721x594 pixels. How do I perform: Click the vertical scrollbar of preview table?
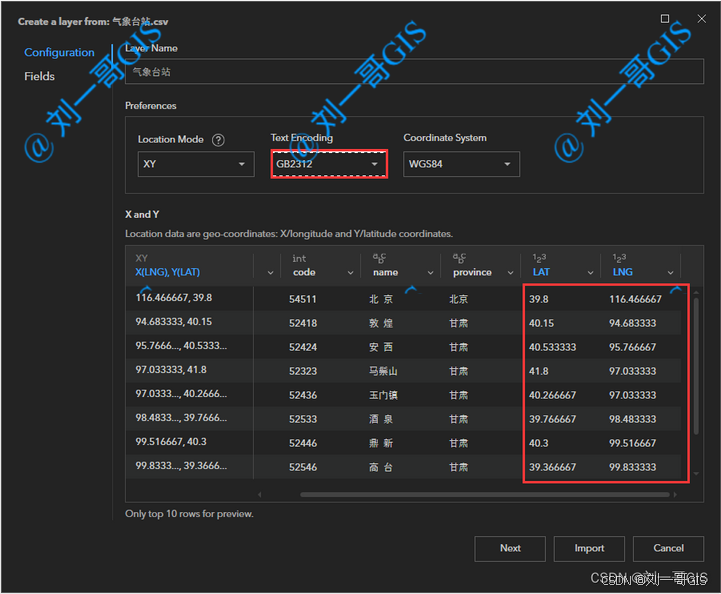(x=696, y=366)
